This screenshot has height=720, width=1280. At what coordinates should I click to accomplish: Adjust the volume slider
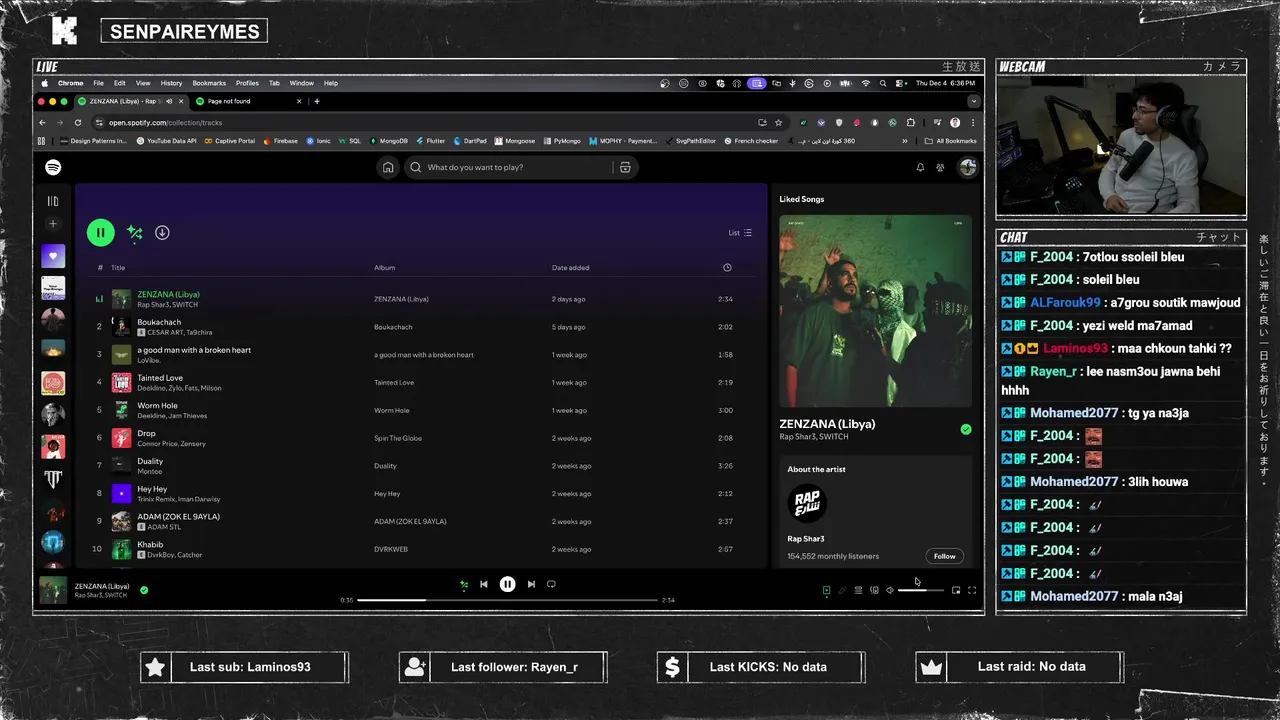(x=921, y=590)
